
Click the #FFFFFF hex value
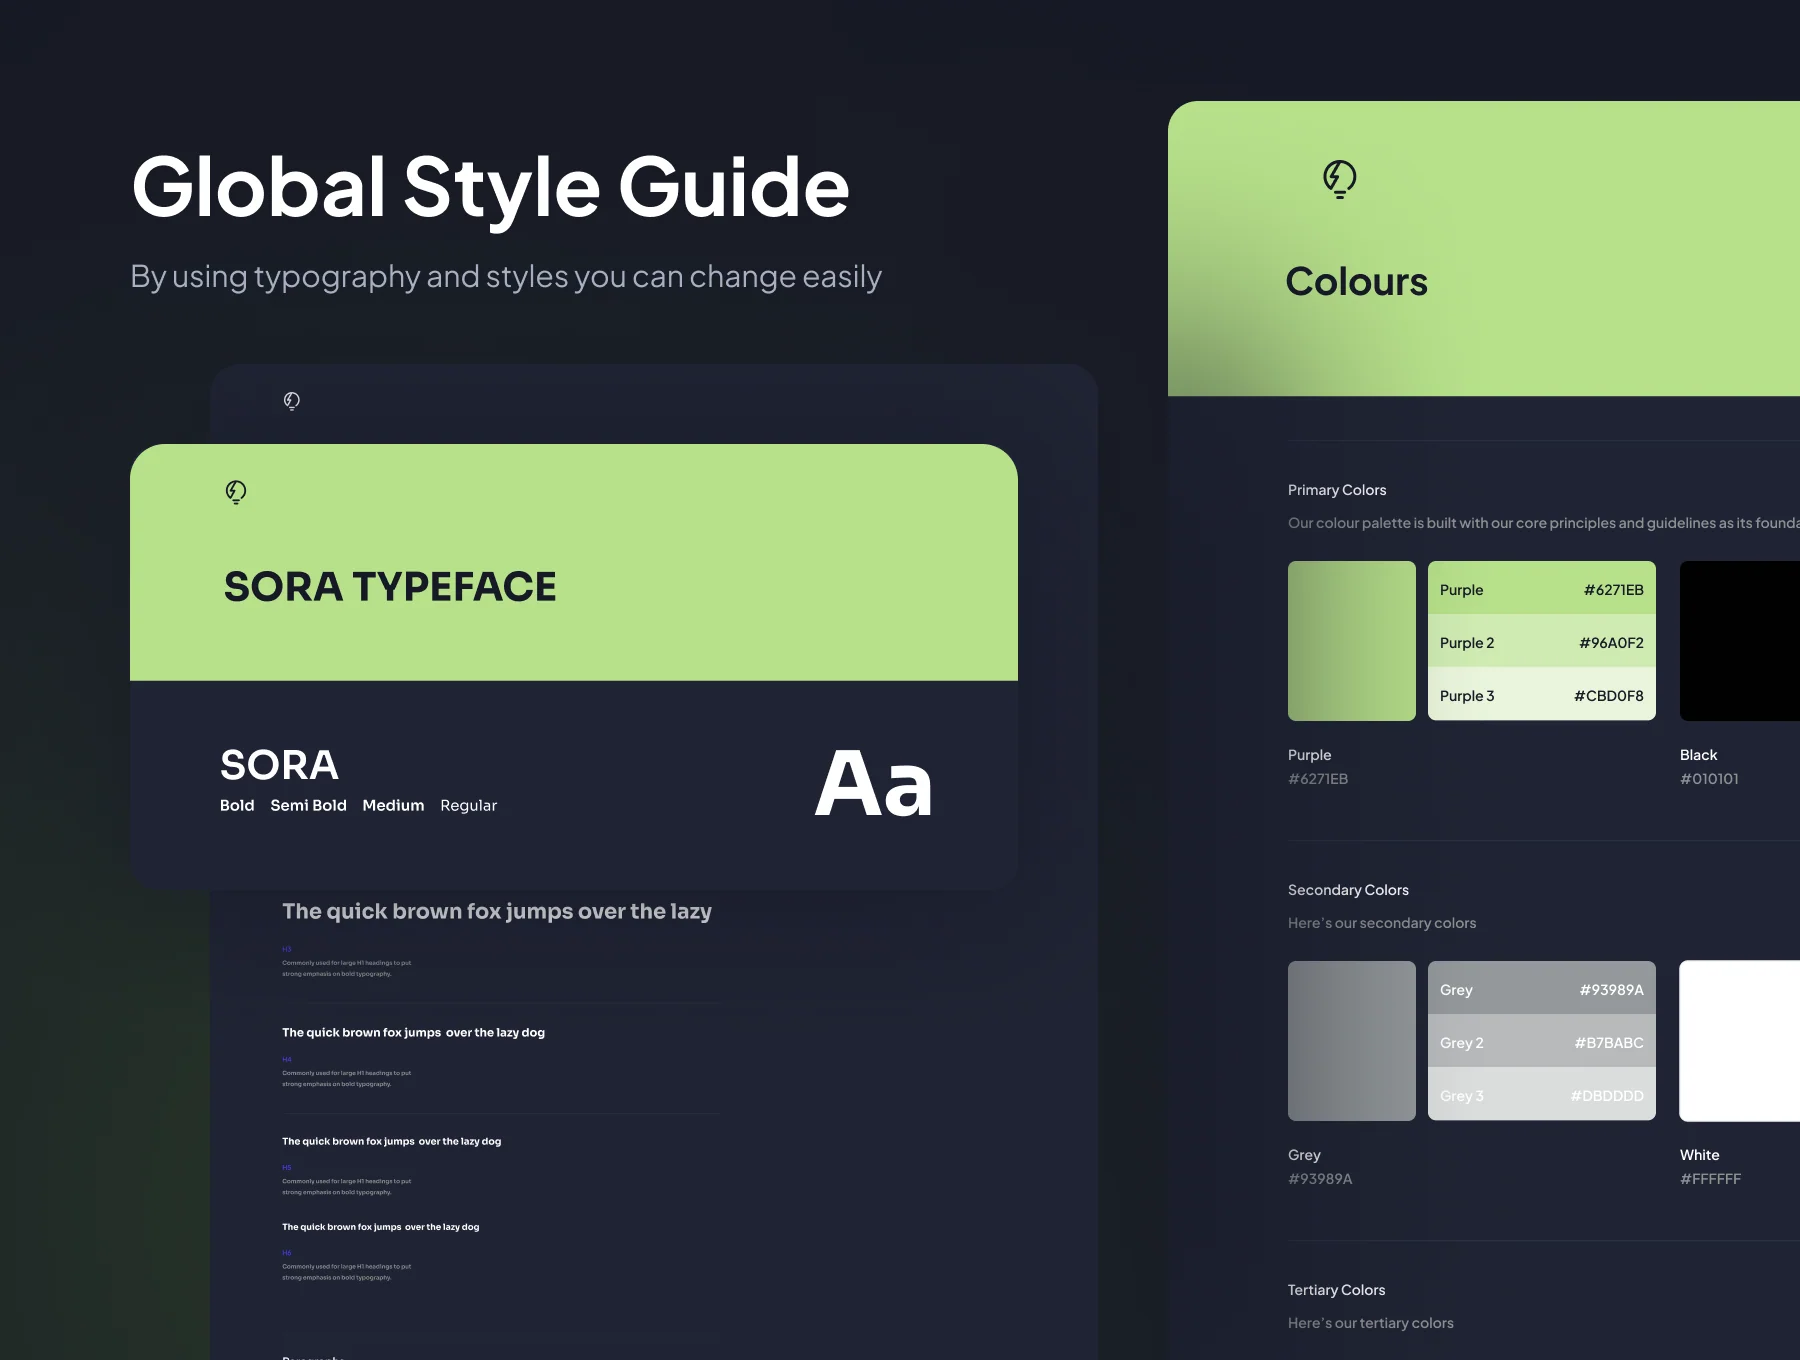[x=1710, y=1179]
